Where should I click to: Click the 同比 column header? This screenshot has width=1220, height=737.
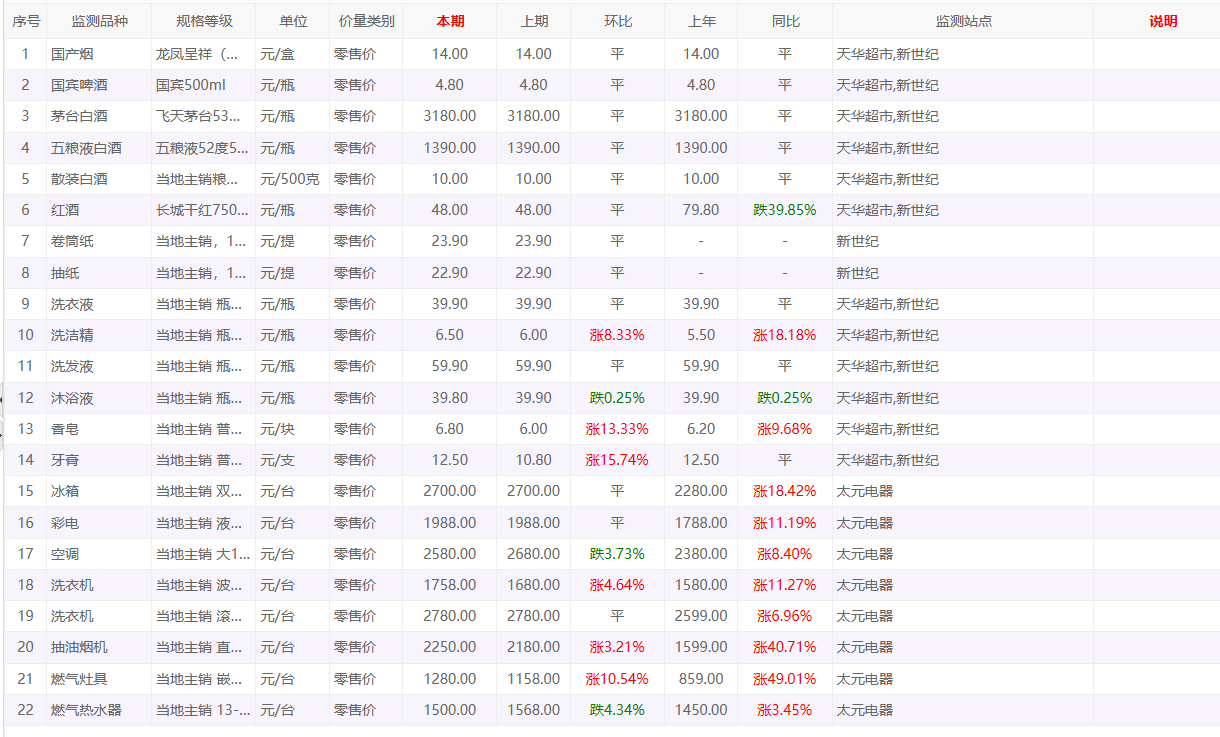tap(785, 21)
